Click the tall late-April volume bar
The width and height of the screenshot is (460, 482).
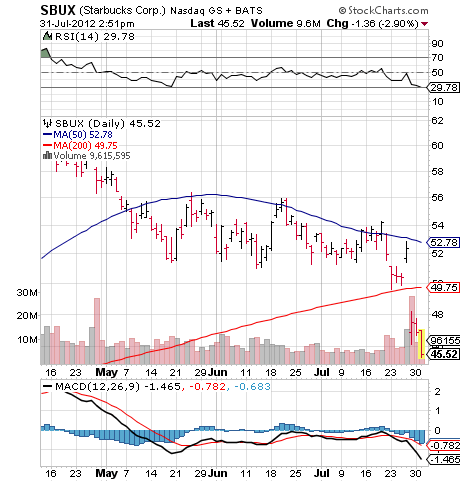click(97, 331)
